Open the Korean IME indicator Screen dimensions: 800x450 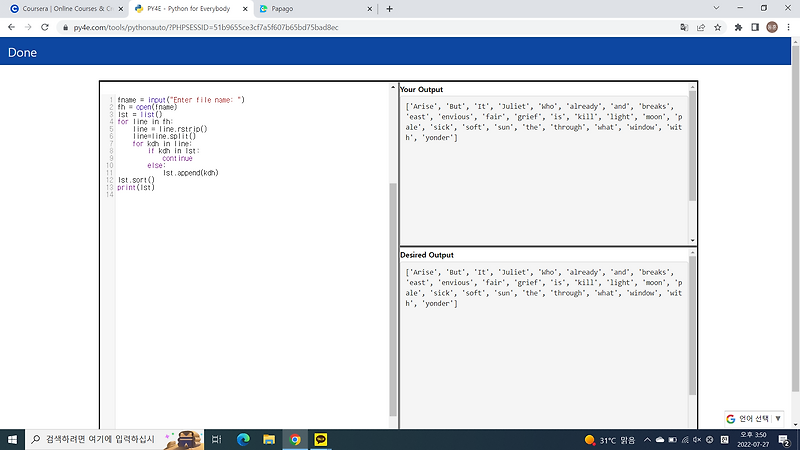724,440
